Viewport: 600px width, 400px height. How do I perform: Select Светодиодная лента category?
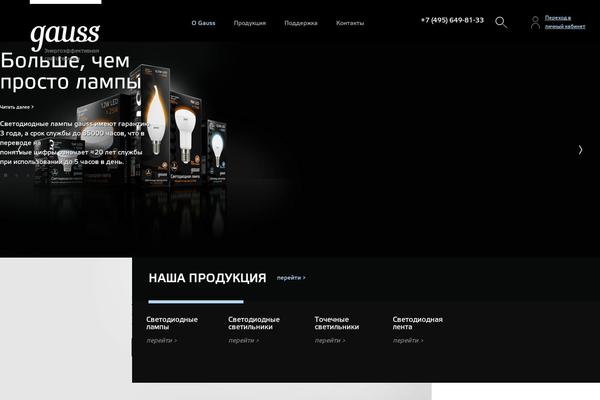click(417, 323)
